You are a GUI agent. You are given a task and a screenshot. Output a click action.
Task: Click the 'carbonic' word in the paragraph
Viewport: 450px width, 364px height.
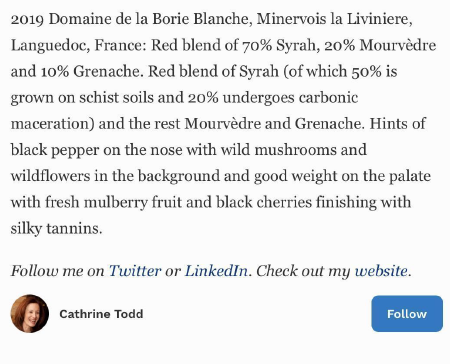pos(328,98)
